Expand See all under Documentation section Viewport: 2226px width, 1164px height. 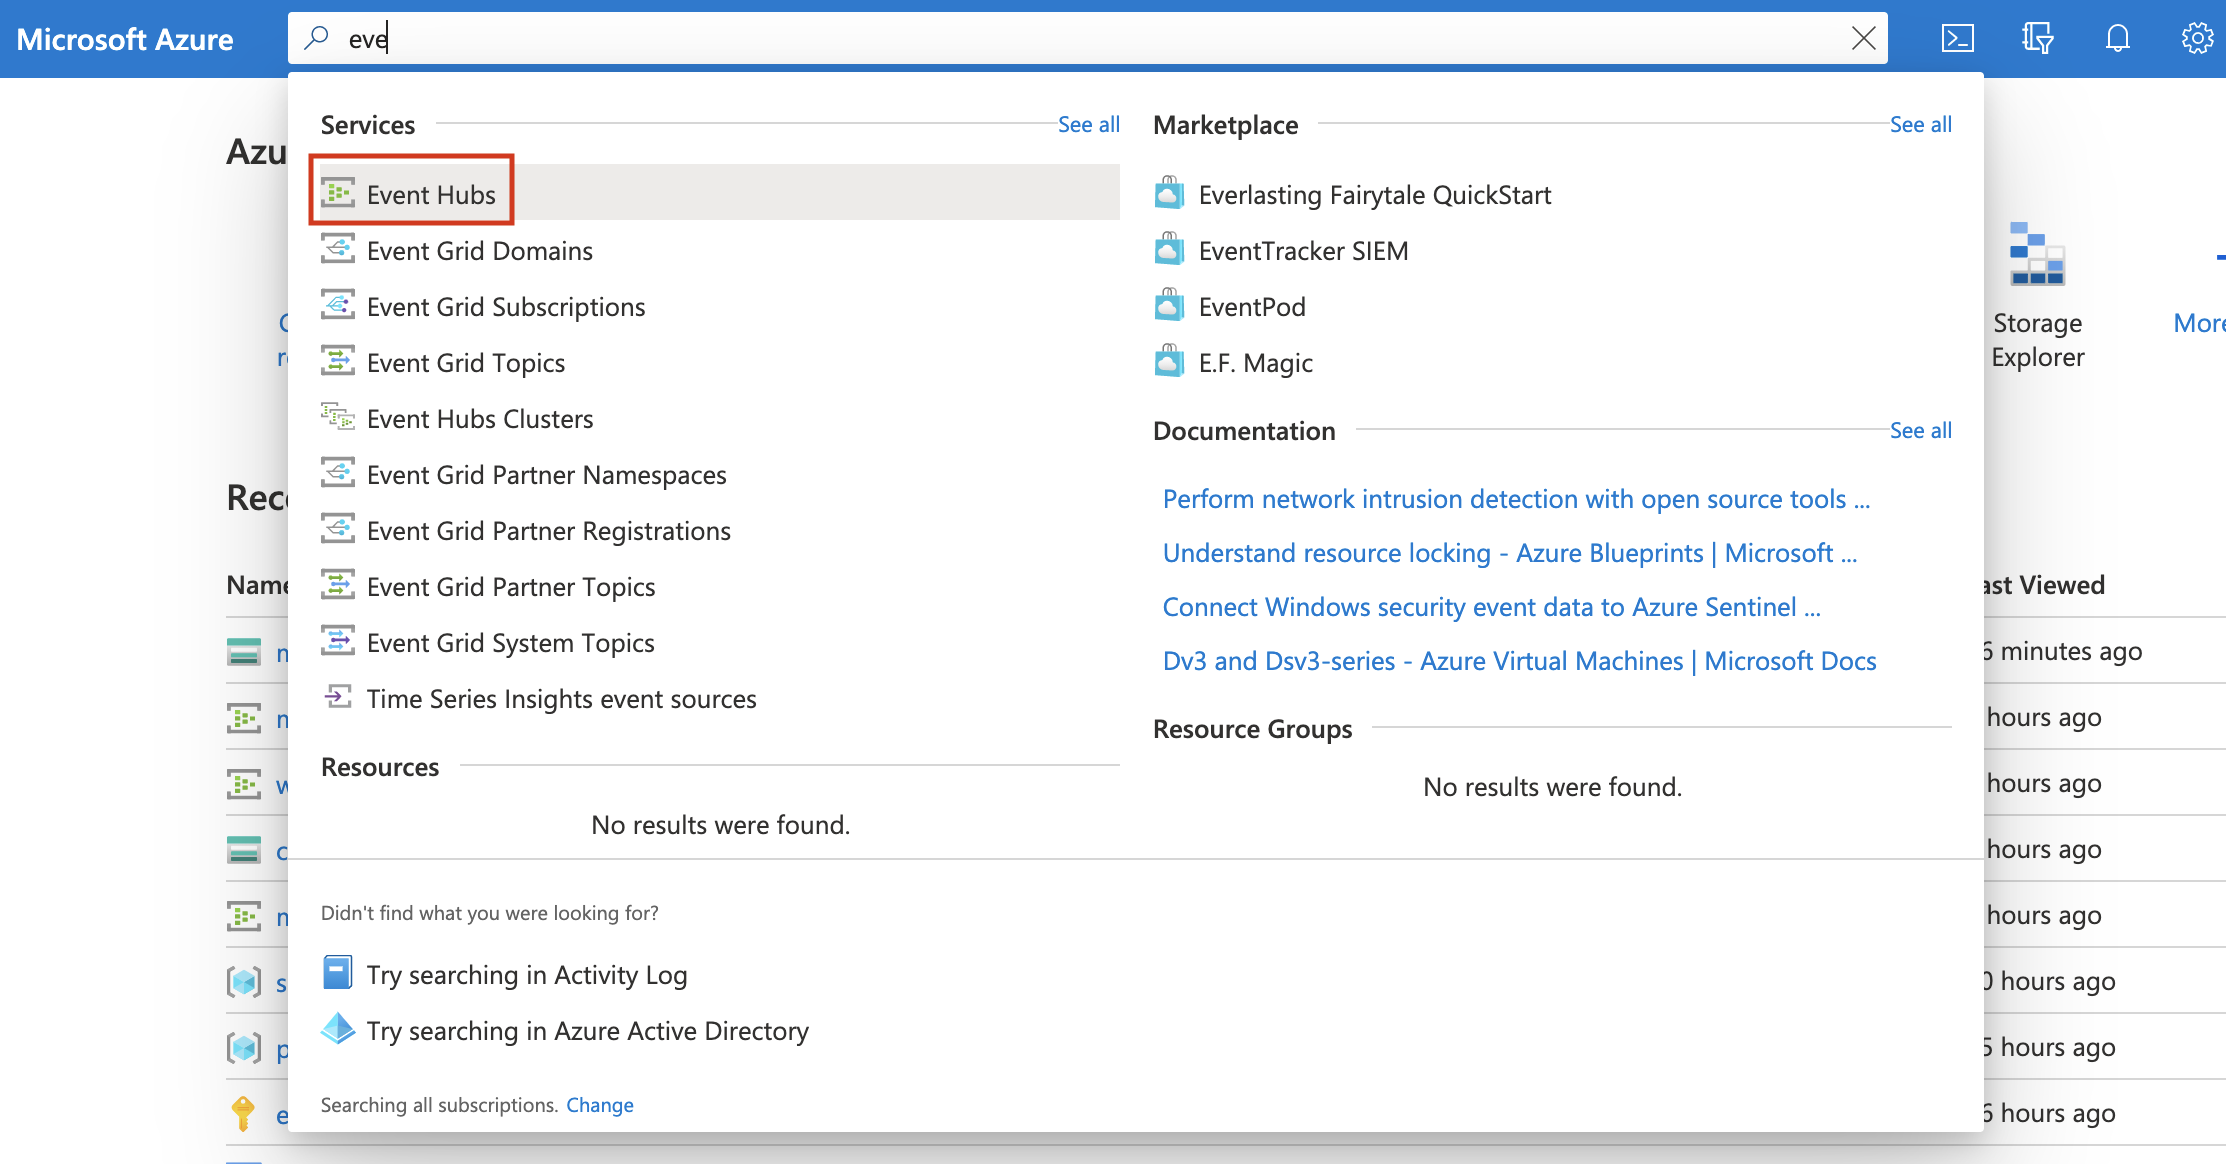(1920, 430)
